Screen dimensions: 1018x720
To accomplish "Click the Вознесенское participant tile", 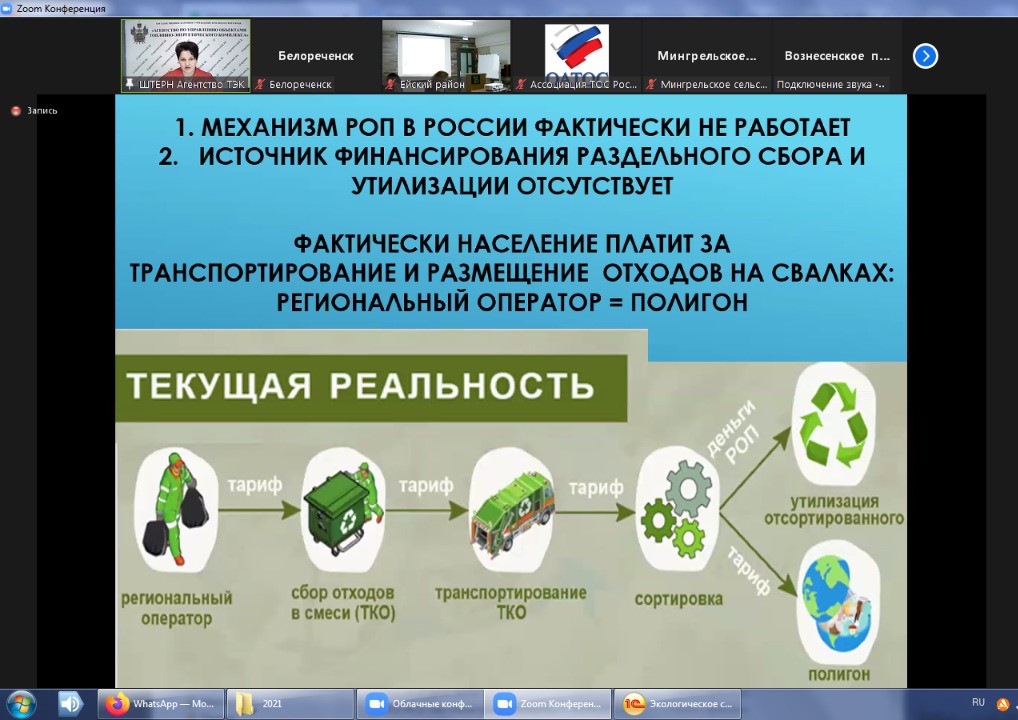I will [x=837, y=56].
